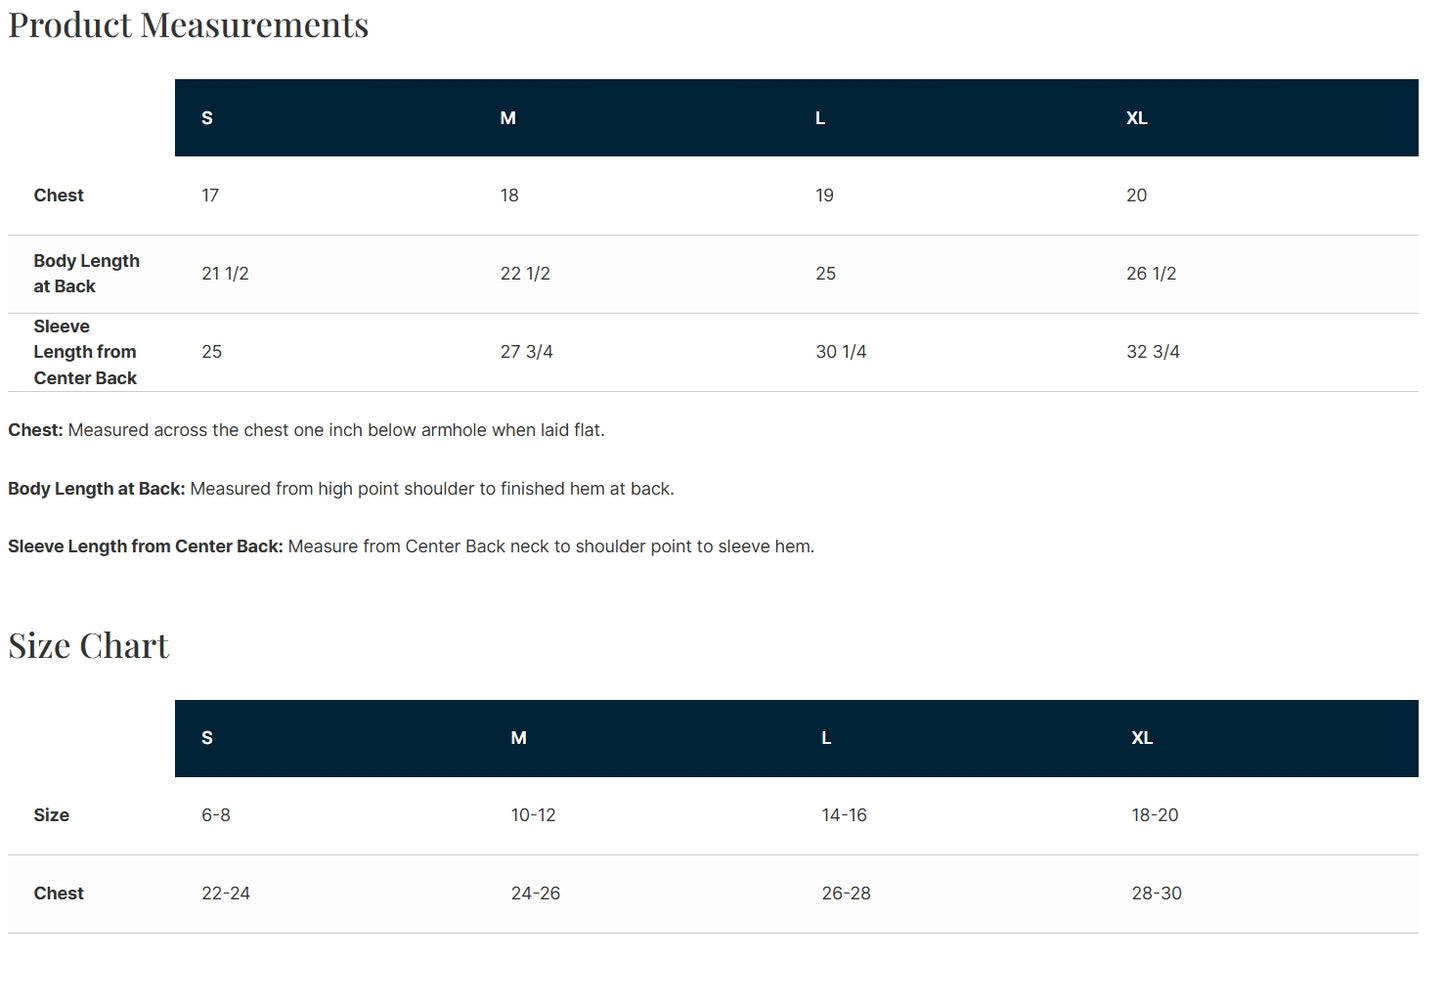Screen dimensions: 1445x1003
Task: Click the 27 3/4 sleeve length value
Action: 526,352
